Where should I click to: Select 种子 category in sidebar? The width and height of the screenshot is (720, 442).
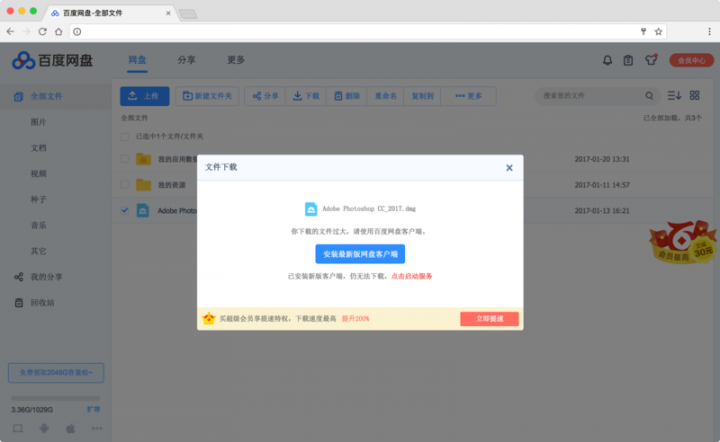tap(39, 199)
